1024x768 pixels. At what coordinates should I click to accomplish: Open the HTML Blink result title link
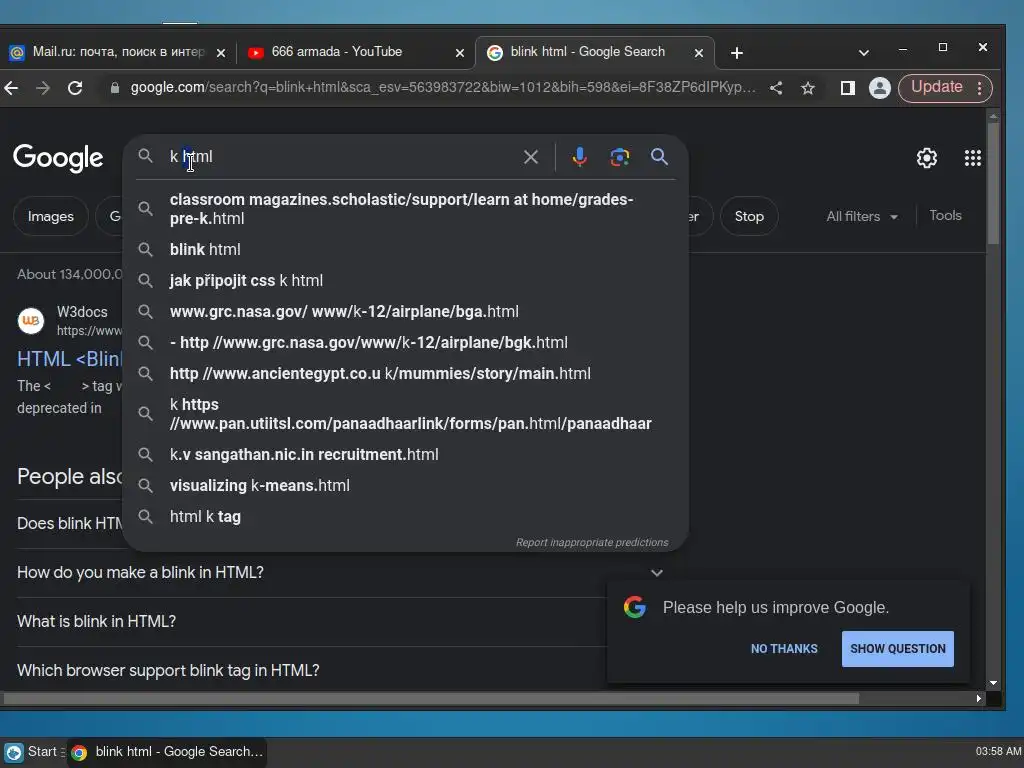69,359
